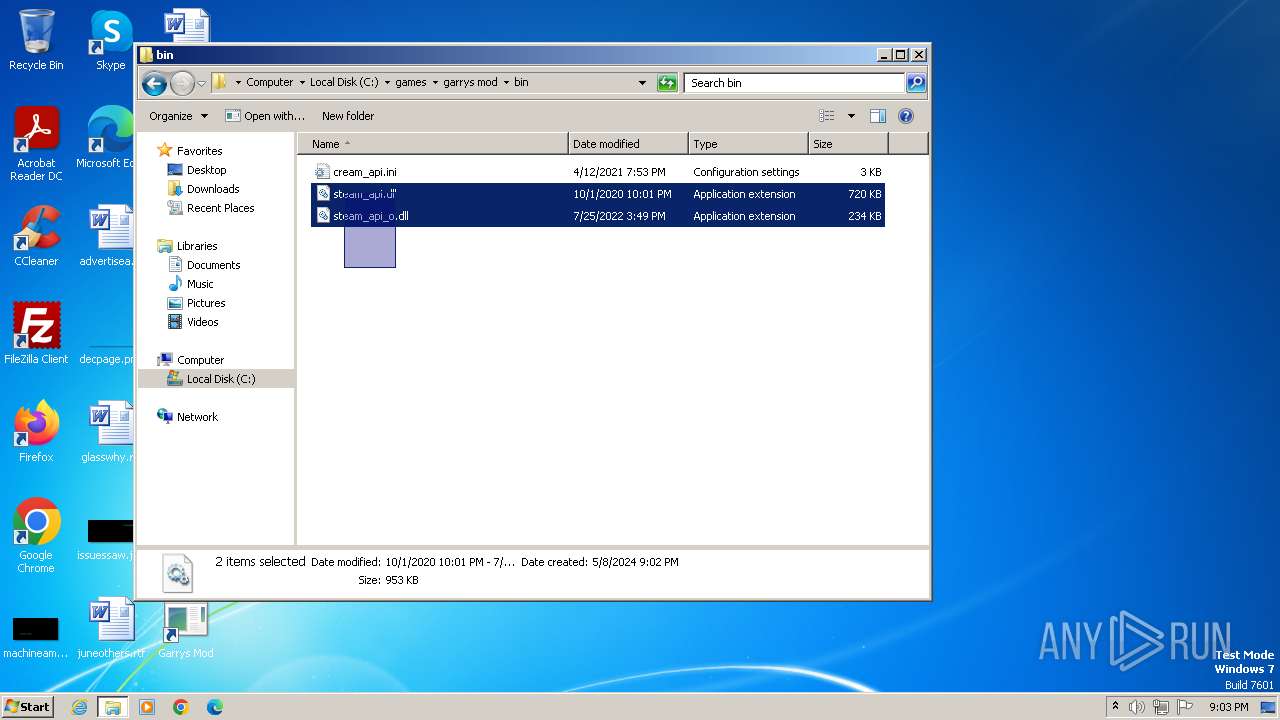Click the Chrome icon in the taskbar
Screen dimensions: 1280x720
coord(181,707)
